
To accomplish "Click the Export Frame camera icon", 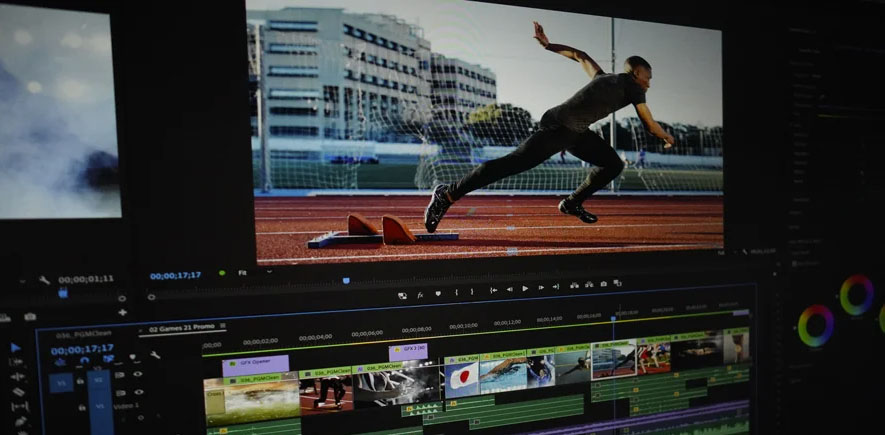I will click(x=603, y=285).
